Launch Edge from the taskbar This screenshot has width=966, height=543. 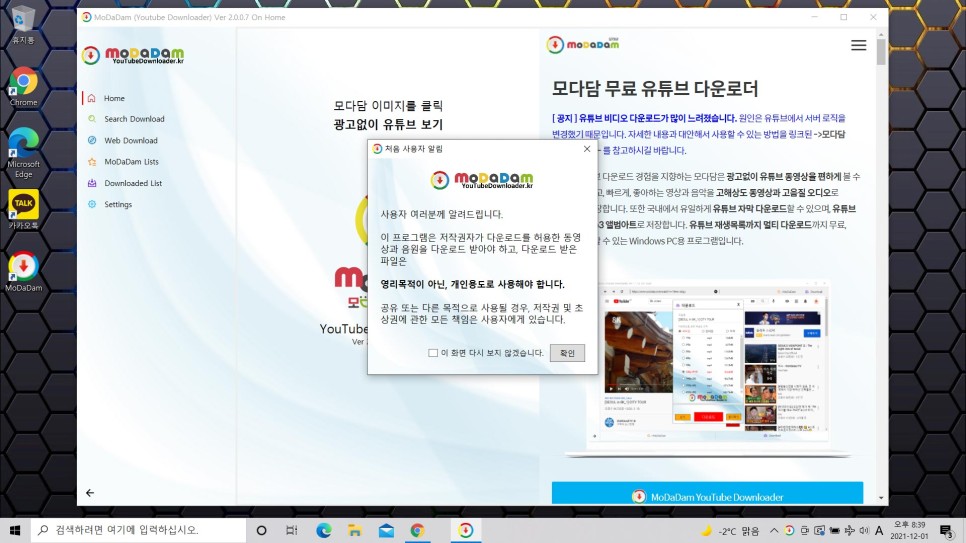(x=323, y=530)
